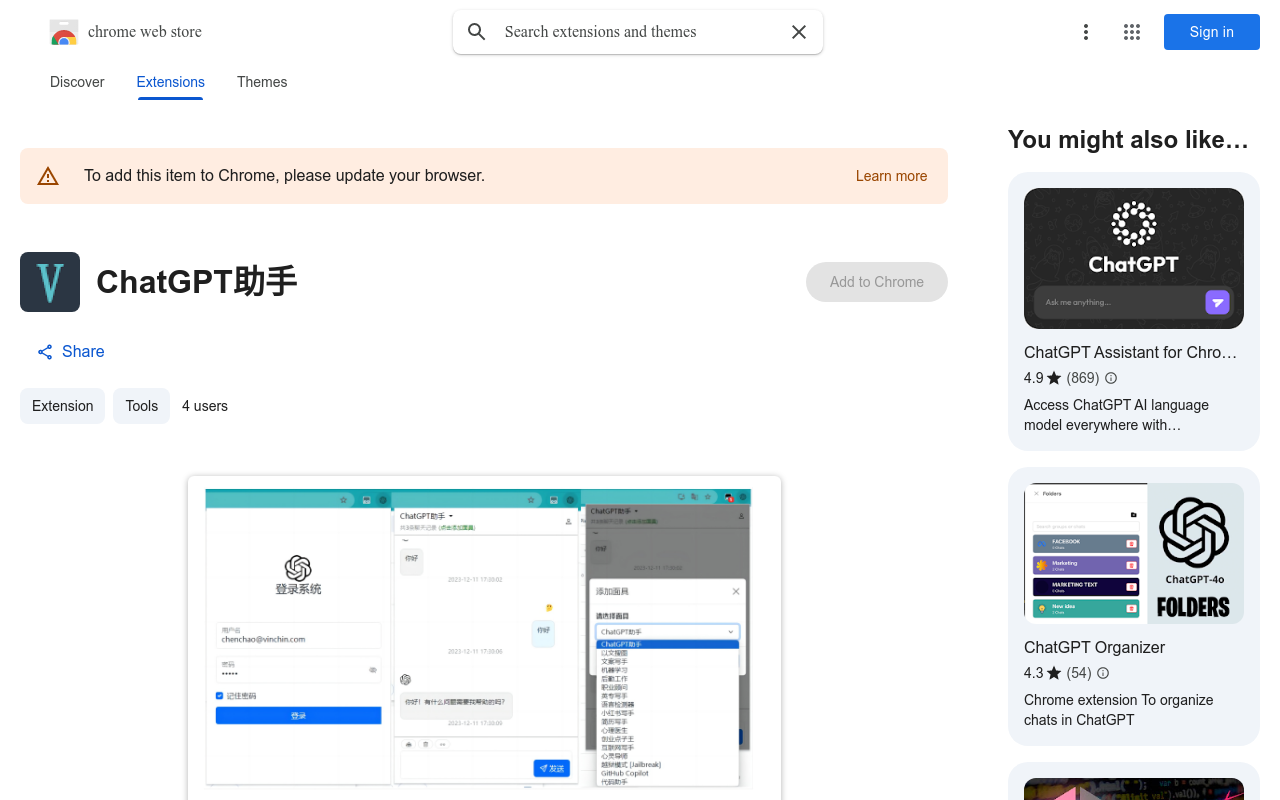Open ChatGPT Assistant for Chrome listing

click(1131, 352)
